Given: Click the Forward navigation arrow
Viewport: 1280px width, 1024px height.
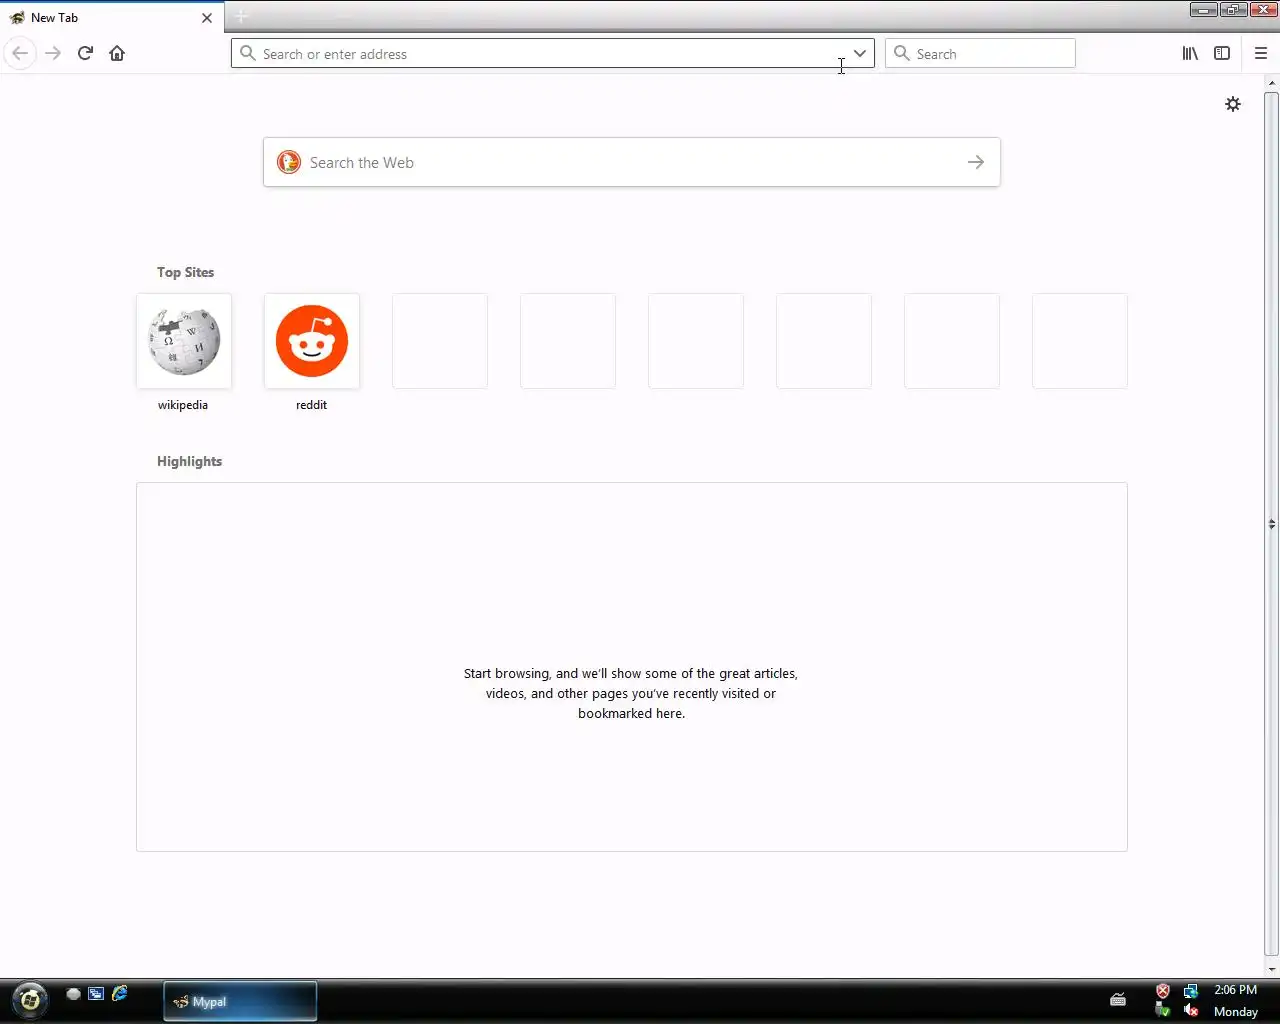Looking at the screenshot, I should coord(53,53).
